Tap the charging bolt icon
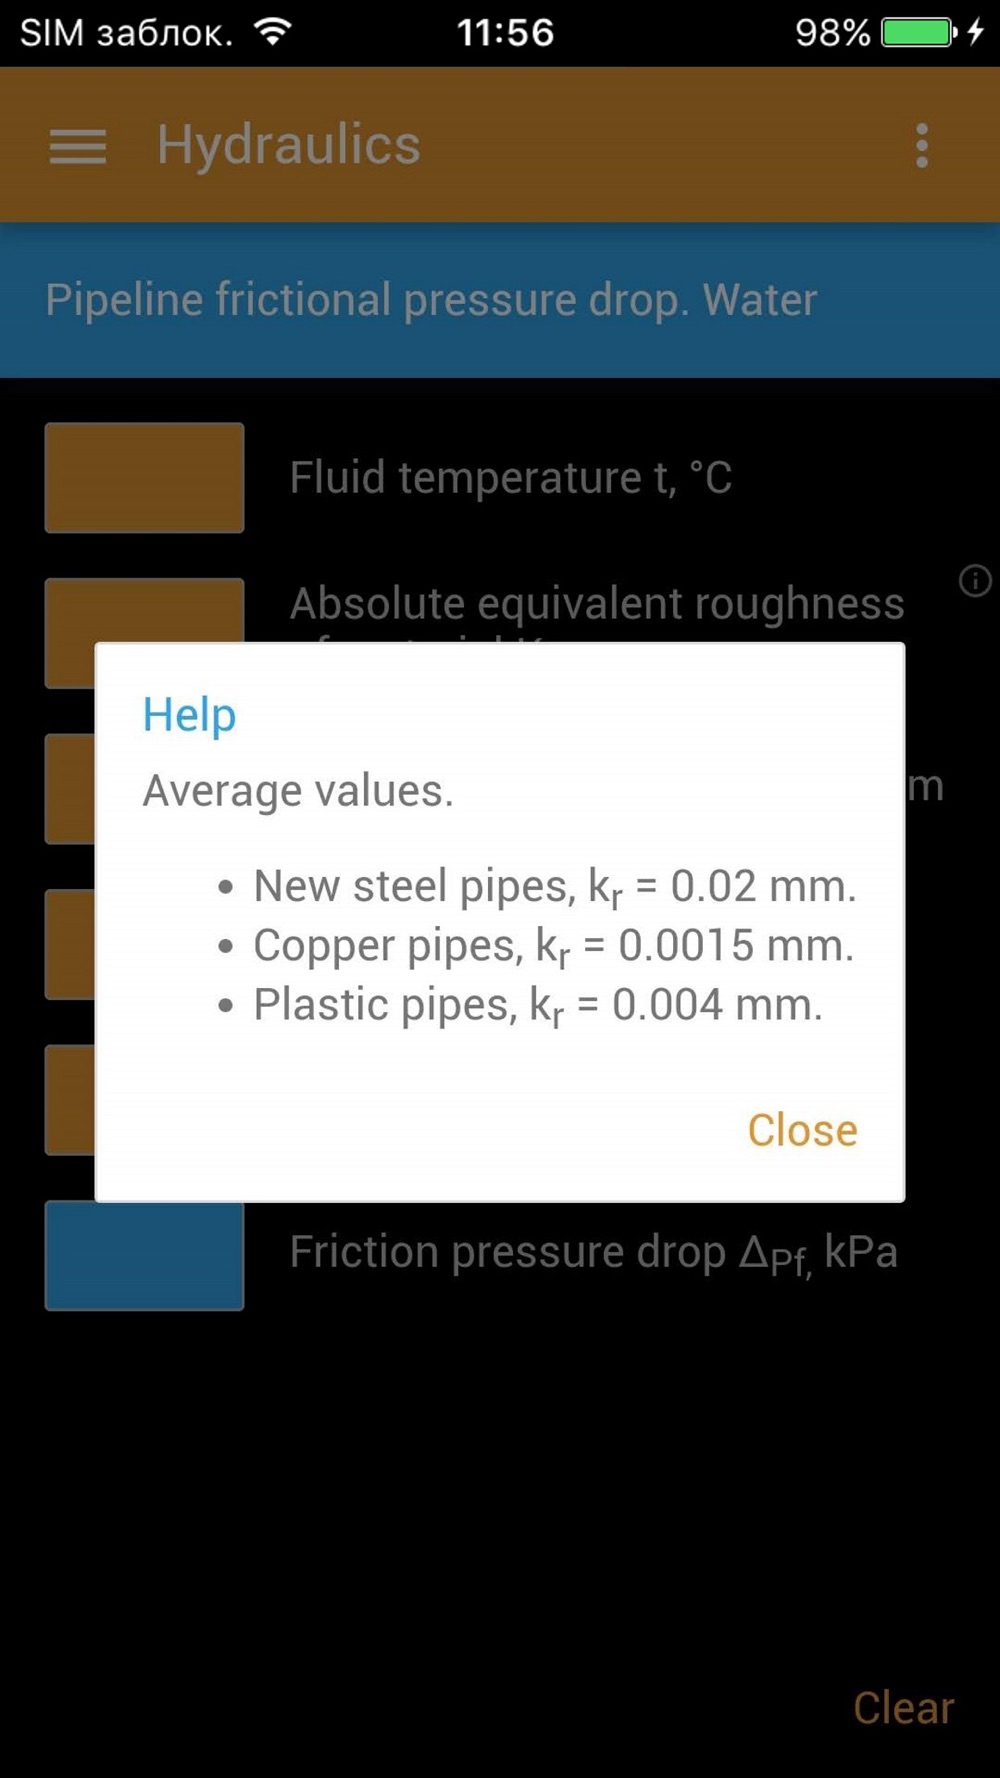1000x1778 pixels. click(x=976, y=32)
